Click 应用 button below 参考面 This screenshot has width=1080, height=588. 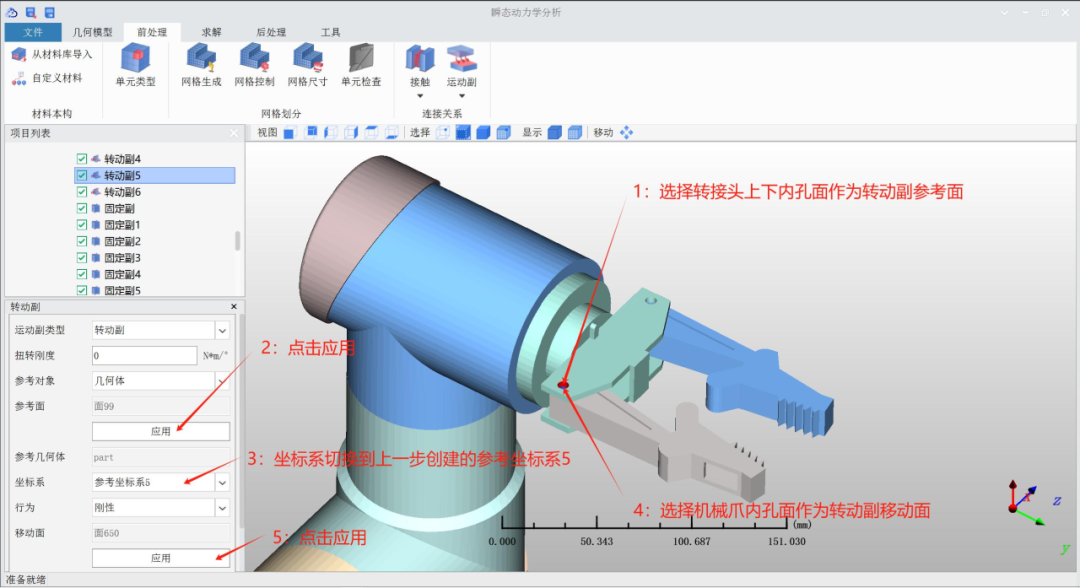click(160, 432)
